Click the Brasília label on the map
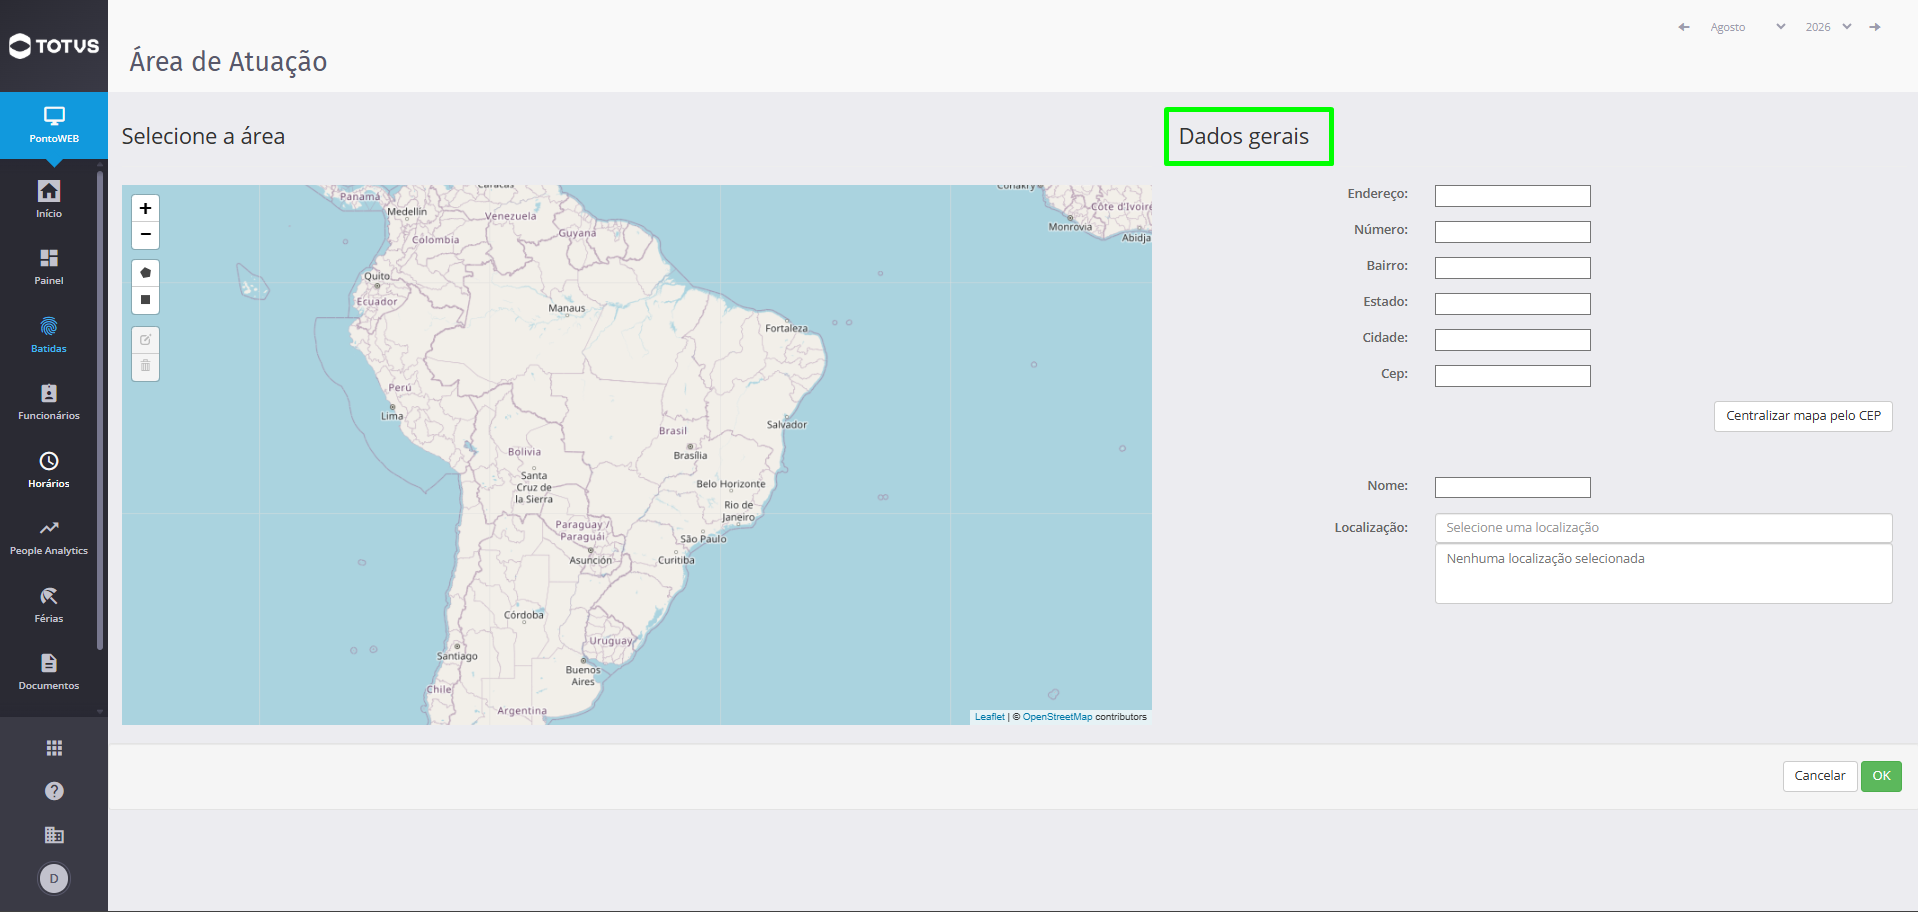Viewport: 1918px width, 912px height. point(690,456)
